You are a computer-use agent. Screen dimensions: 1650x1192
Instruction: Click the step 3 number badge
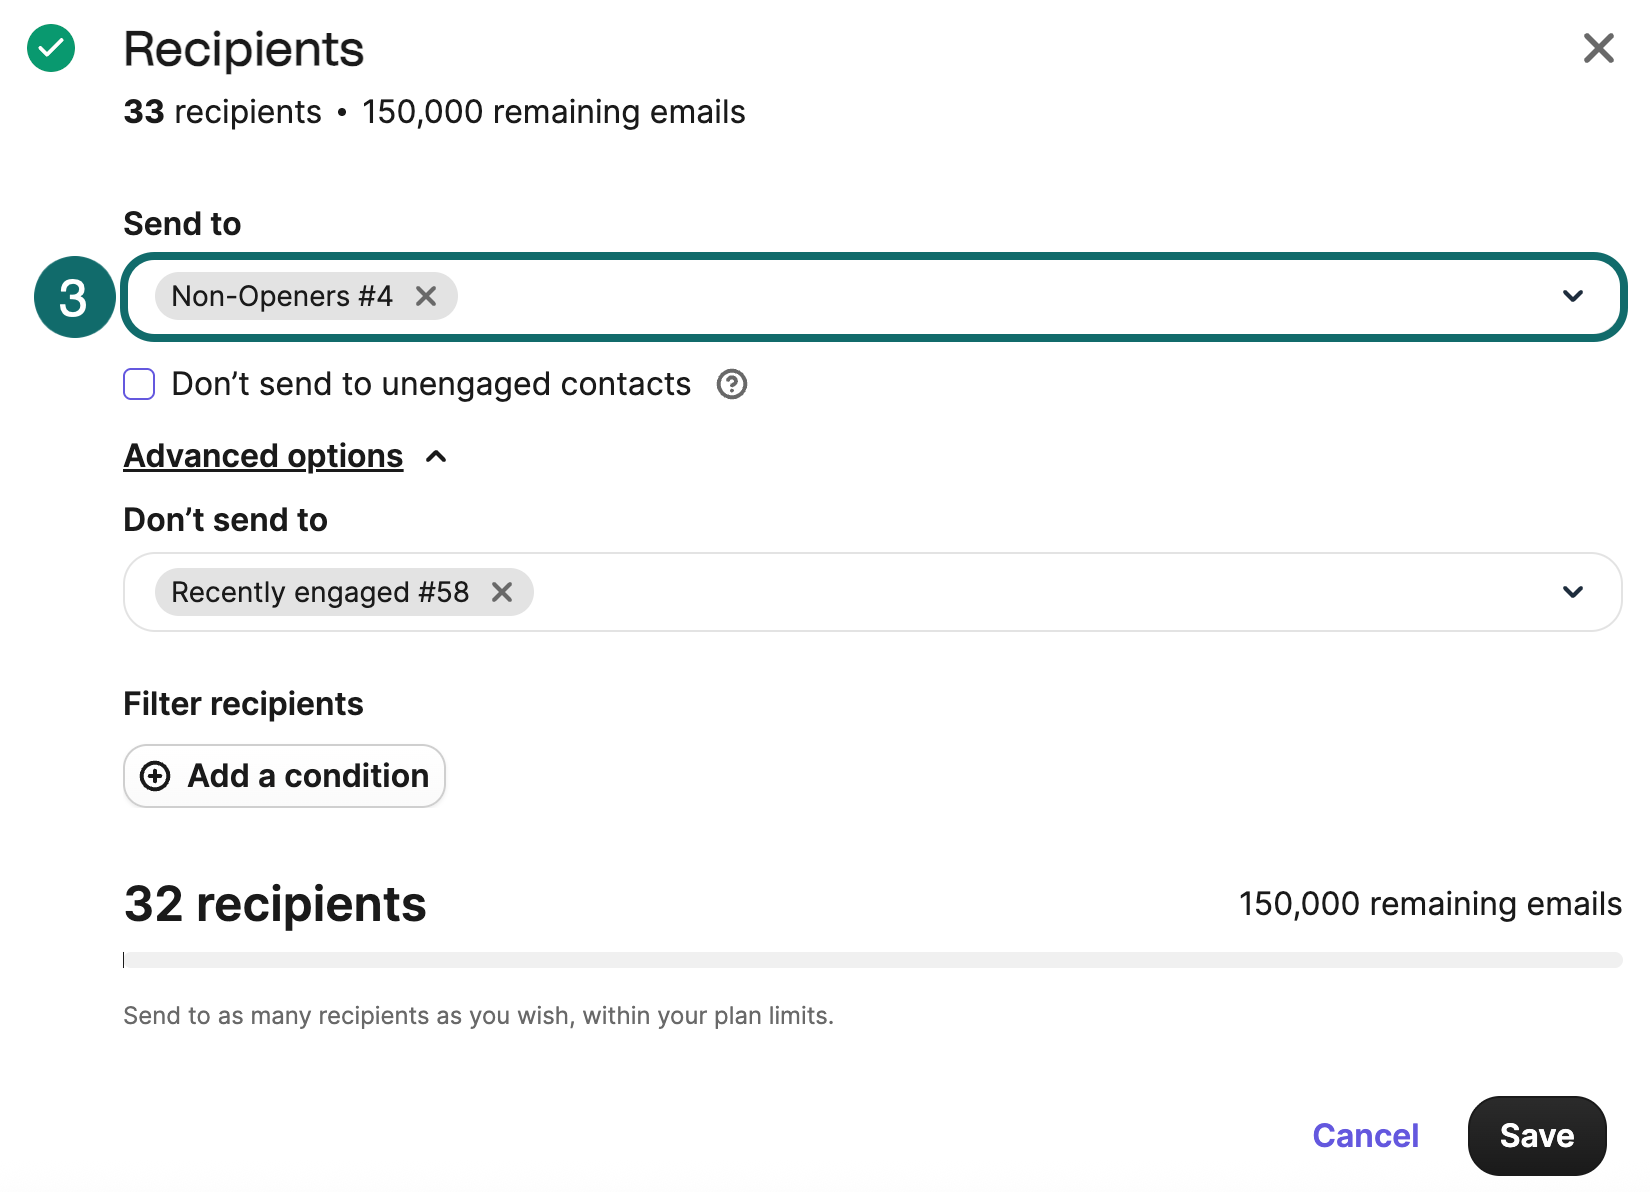coord(74,298)
